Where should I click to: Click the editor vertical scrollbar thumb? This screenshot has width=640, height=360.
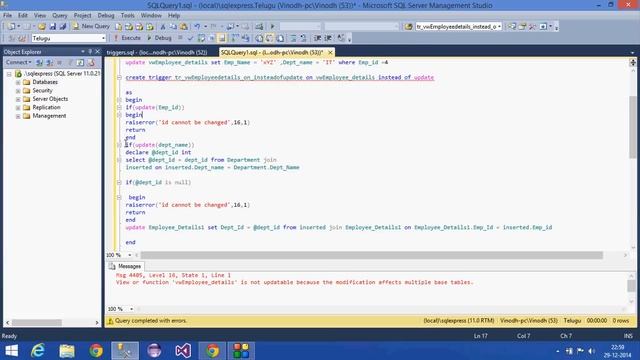click(x=633, y=127)
